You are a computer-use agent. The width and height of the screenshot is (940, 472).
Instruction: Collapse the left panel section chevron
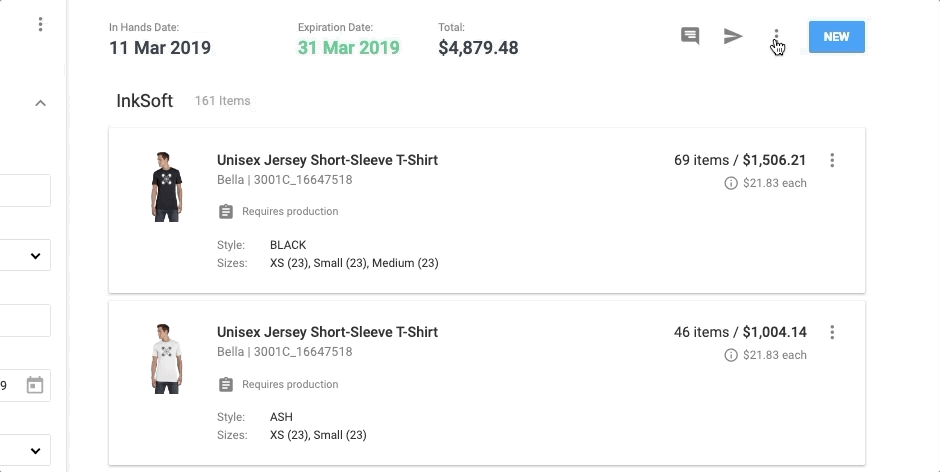click(x=40, y=103)
